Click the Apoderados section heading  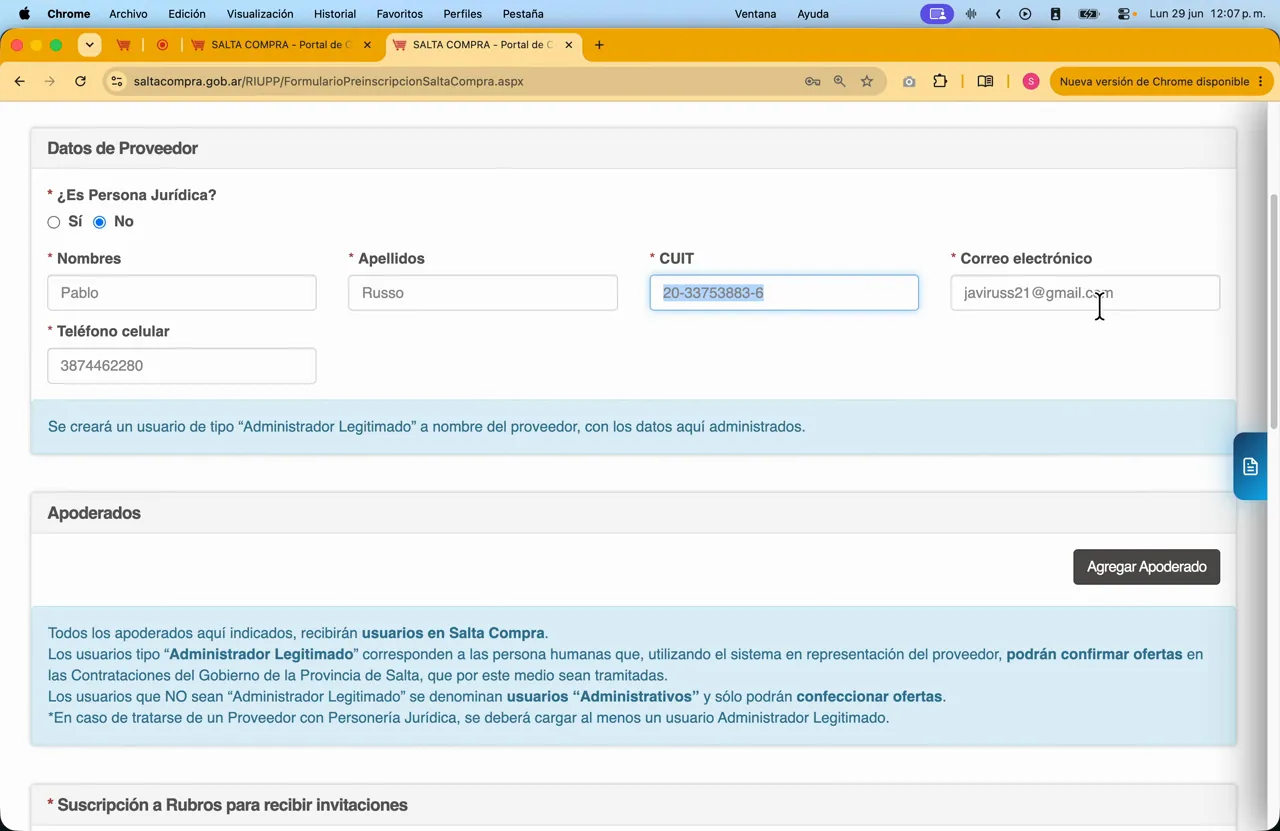click(94, 513)
